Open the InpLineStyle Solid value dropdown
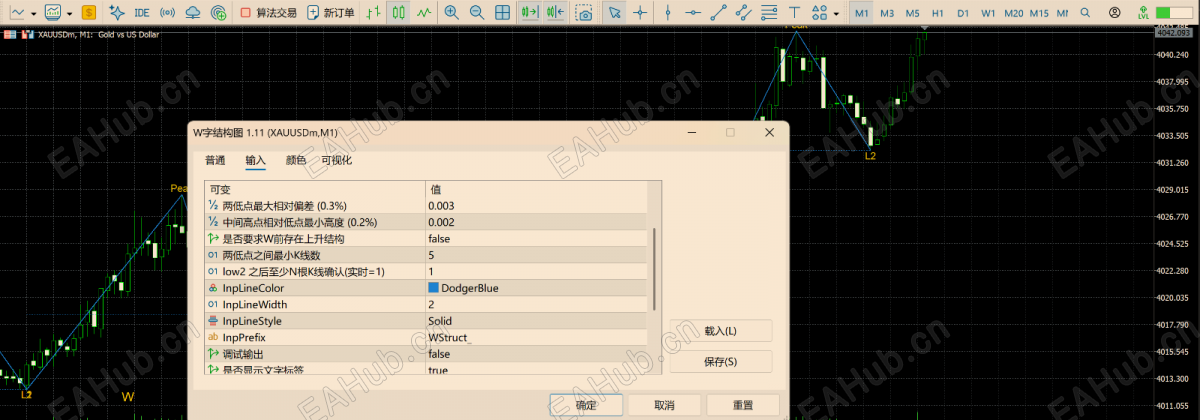Viewport: 1200px width, 420px height. [538, 321]
